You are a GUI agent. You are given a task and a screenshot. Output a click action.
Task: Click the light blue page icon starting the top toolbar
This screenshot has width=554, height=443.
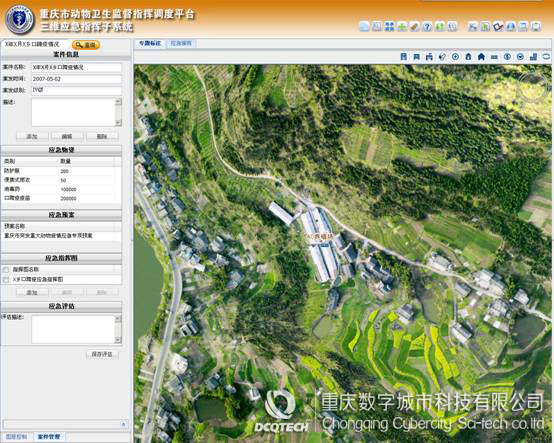point(364,26)
